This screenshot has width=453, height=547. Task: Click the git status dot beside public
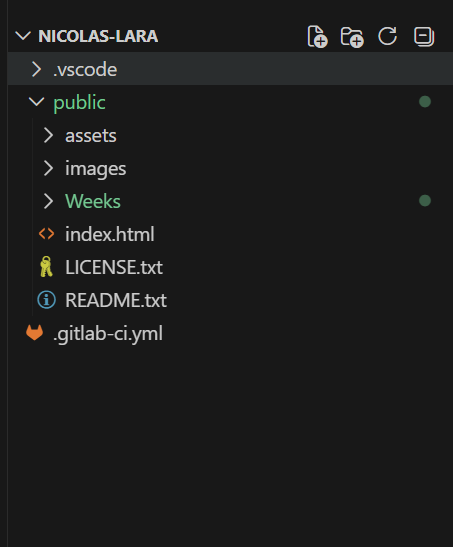pyautogui.click(x=425, y=102)
